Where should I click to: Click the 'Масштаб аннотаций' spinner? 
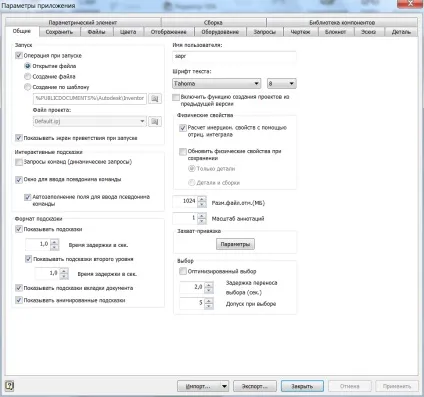(202, 219)
